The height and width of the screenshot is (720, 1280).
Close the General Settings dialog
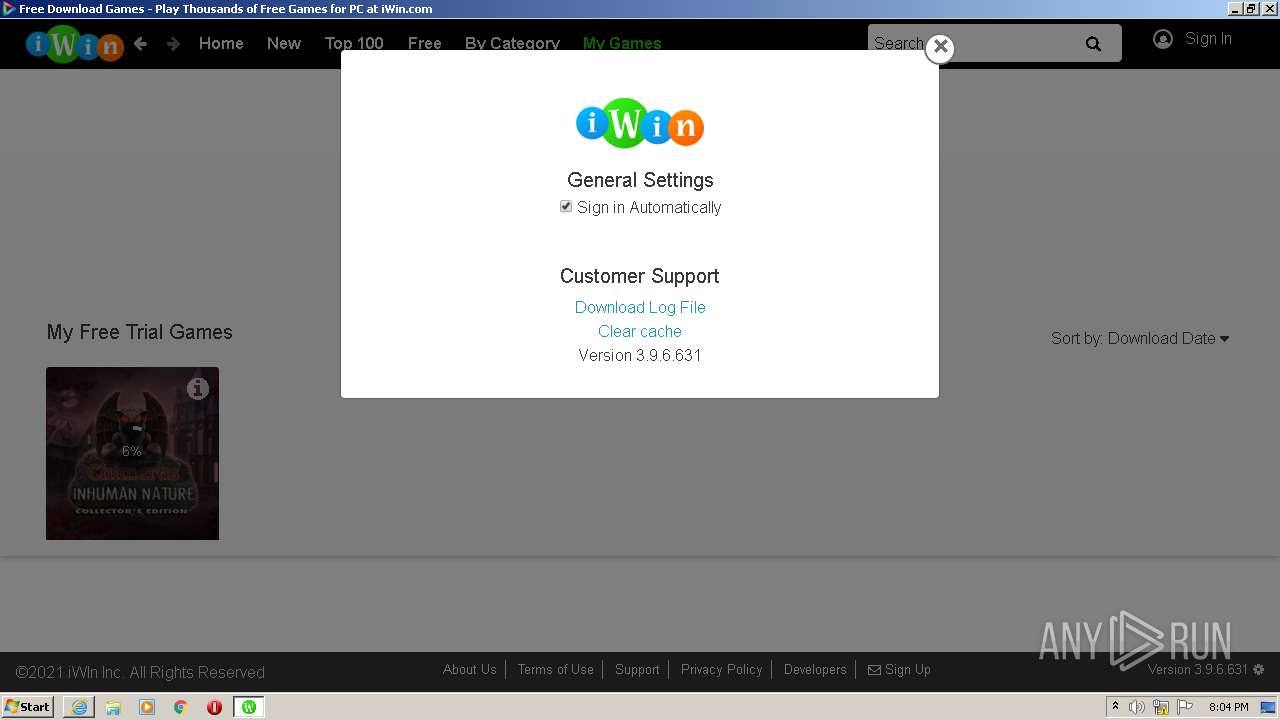940,47
